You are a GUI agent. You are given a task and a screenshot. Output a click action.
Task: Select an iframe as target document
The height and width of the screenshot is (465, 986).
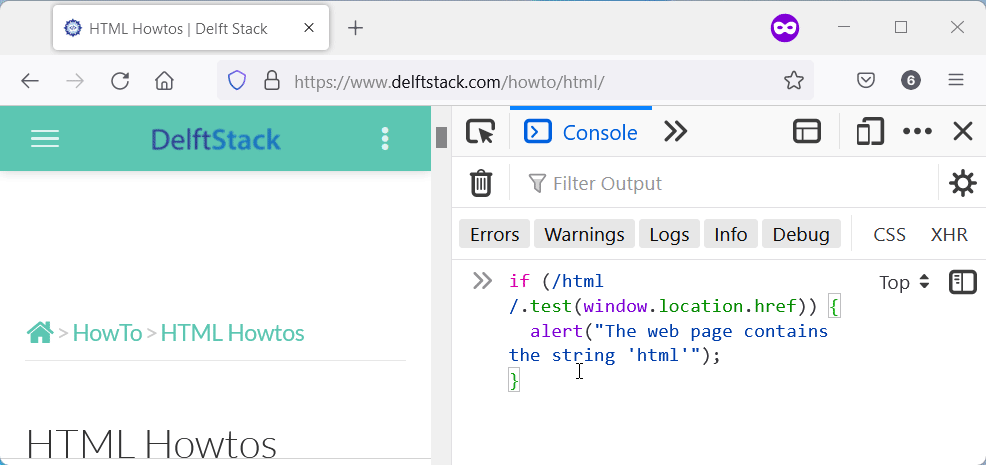(807, 132)
